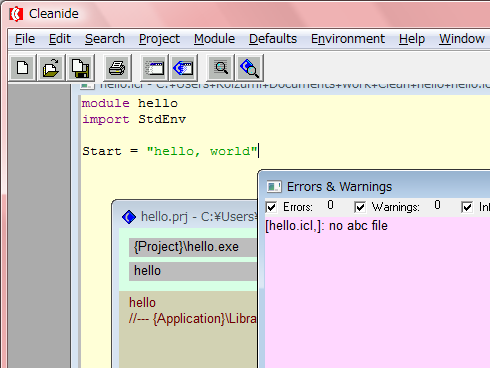This screenshot has width=490, height=368.
Task: Click the "hello, world" string in editor
Action: pos(202,151)
